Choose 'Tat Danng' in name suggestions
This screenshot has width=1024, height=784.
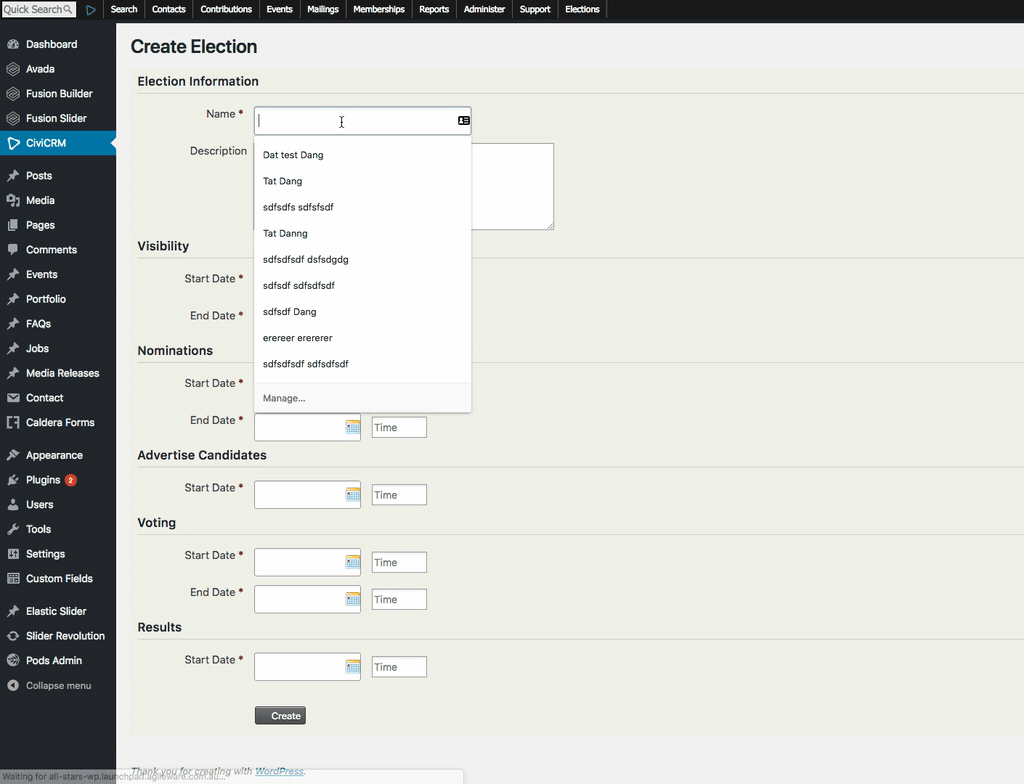pos(285,233)
